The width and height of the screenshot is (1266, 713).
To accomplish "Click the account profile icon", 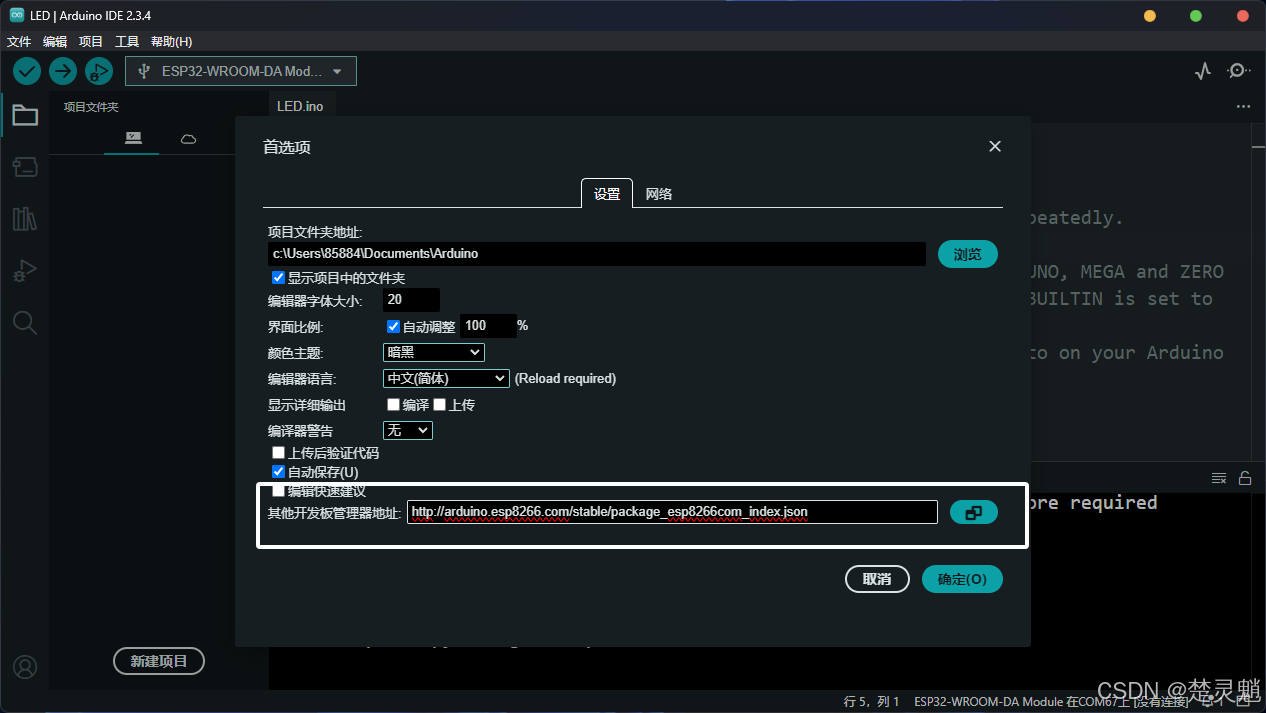I will [25, 667].
